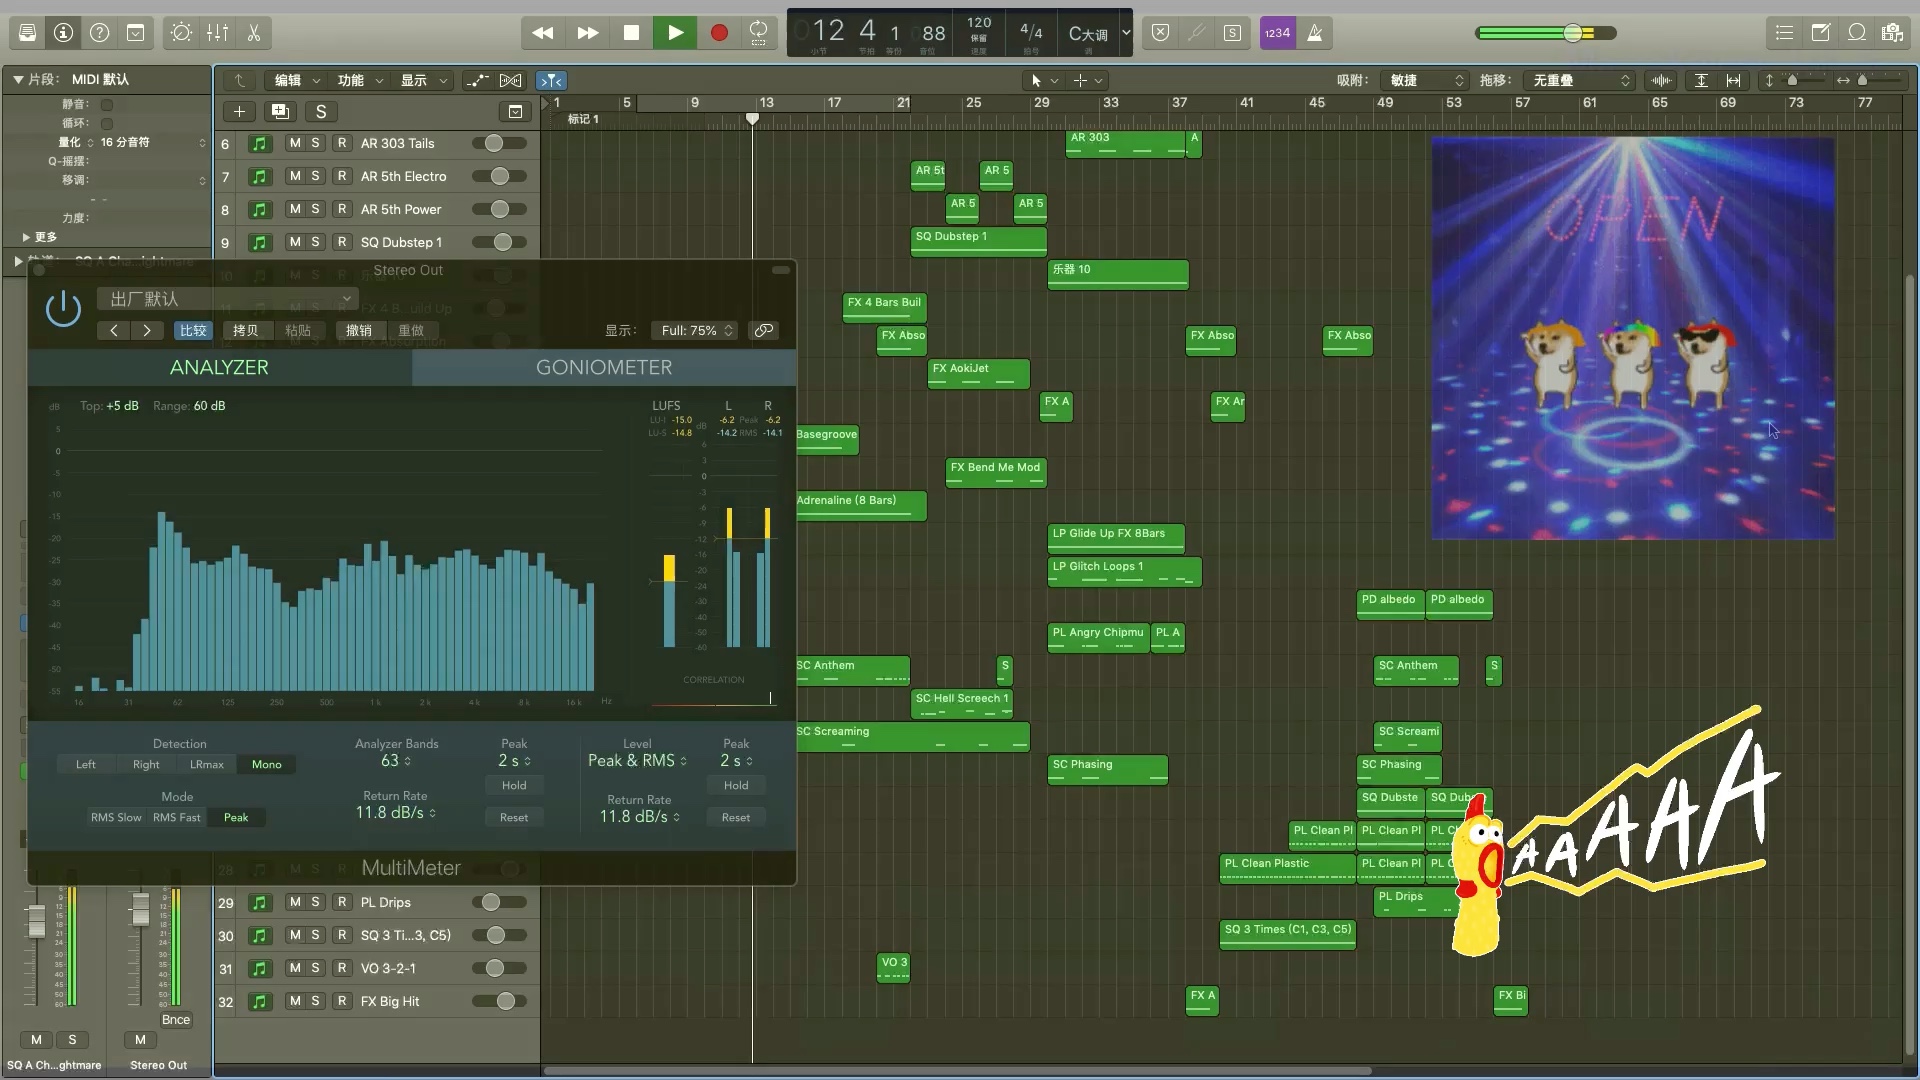Toggle the metronome icon
The width and height of the screenshot is (1920, 1080).
click(1315, 33)
